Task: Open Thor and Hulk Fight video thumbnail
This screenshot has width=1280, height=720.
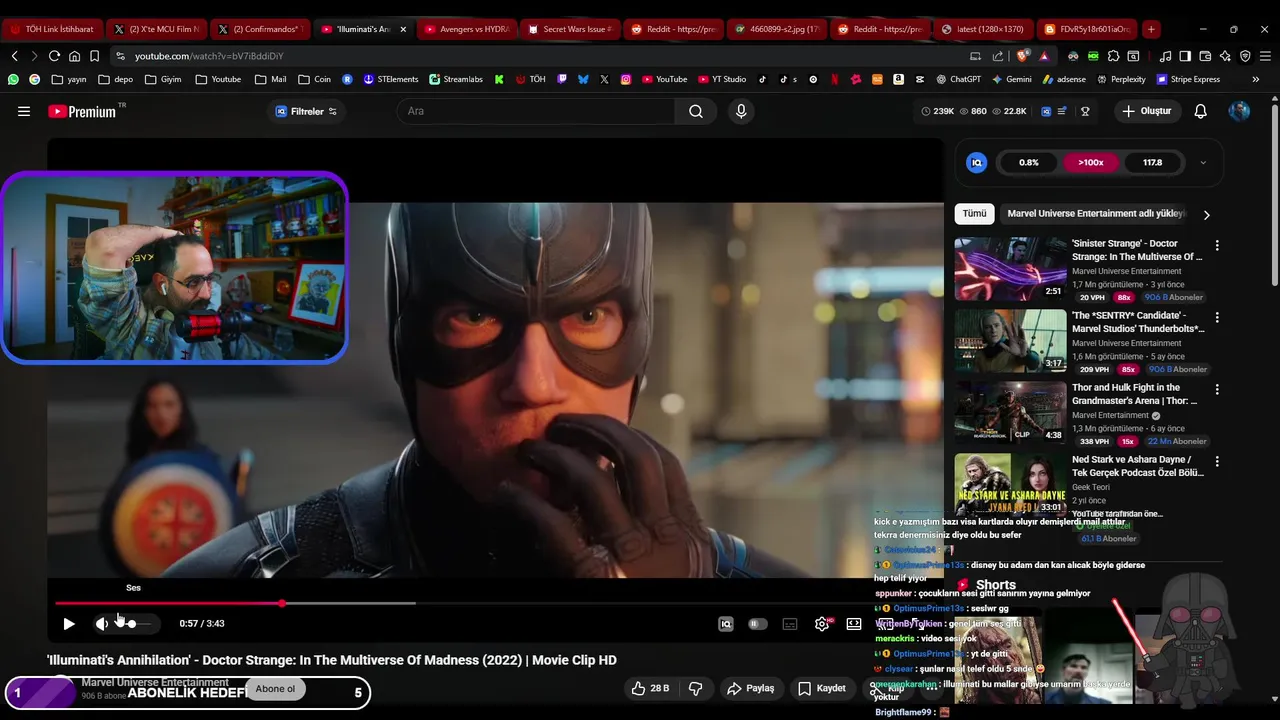Action: tap(1010, 412)
